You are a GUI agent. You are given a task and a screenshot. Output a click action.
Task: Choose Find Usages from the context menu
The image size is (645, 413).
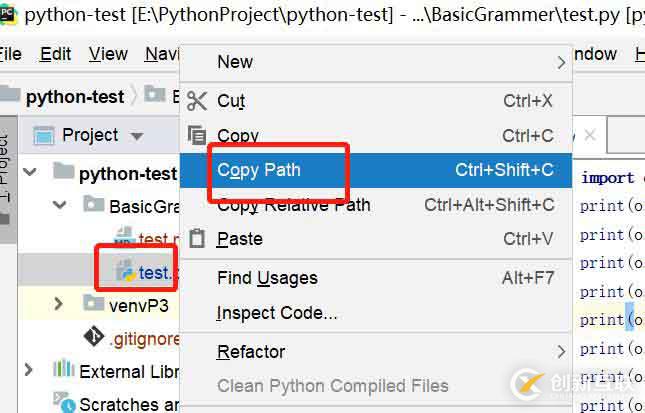tap(267, 278)
